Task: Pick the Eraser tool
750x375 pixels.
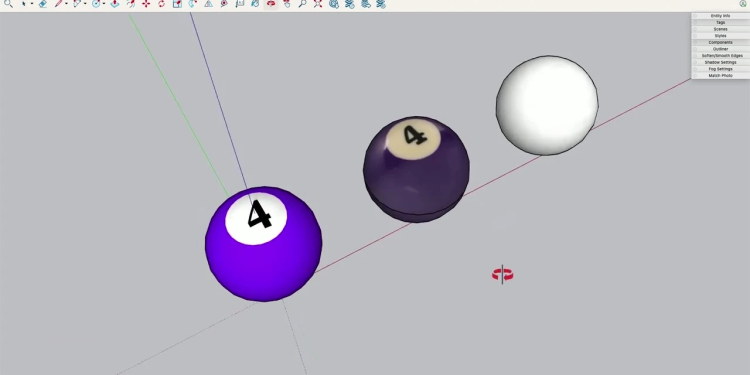Action: pos(43,4)
